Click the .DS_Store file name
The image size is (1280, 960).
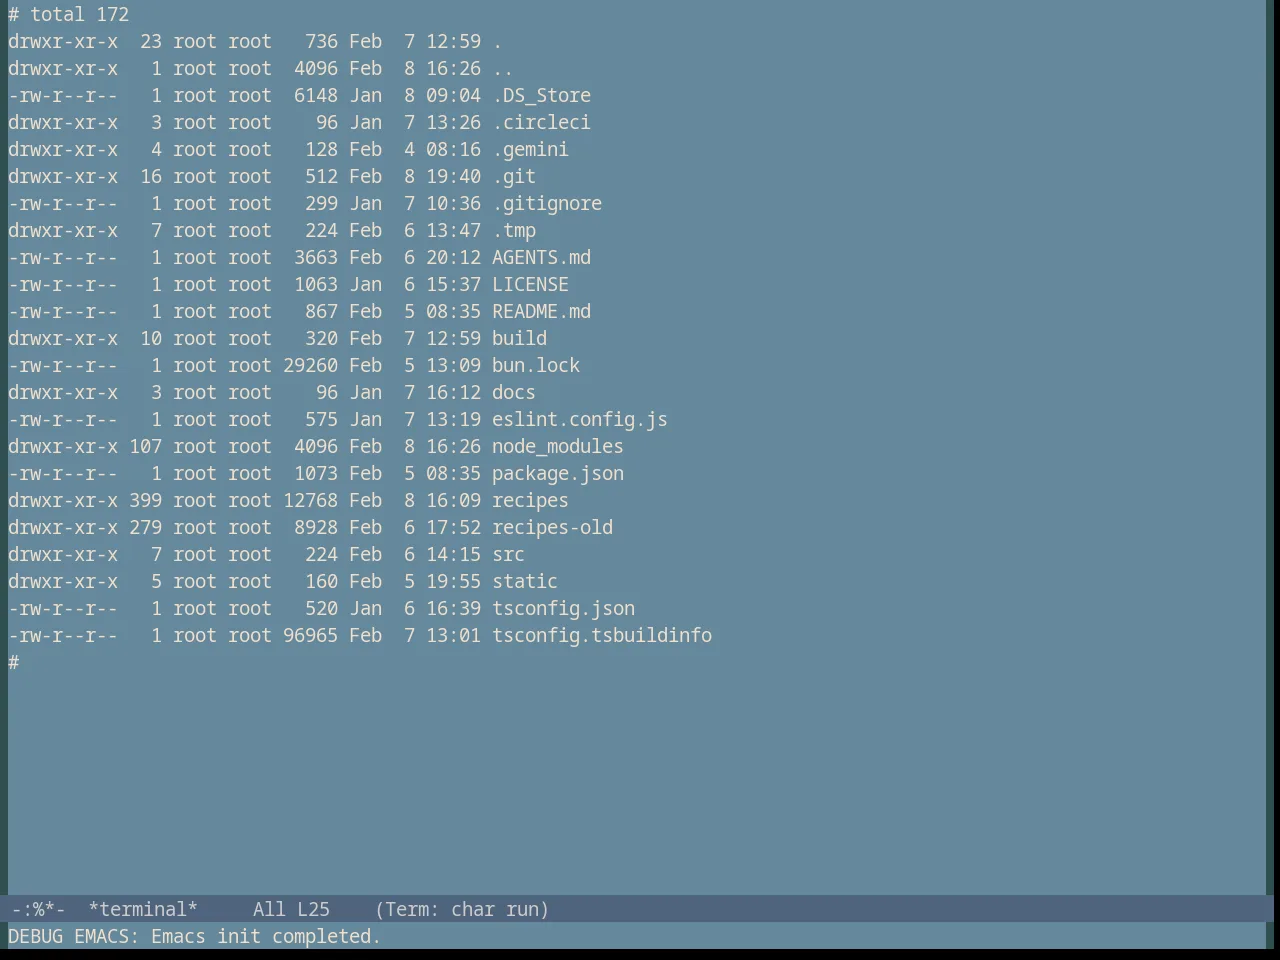pyautogui.click(x=541, y=95)
